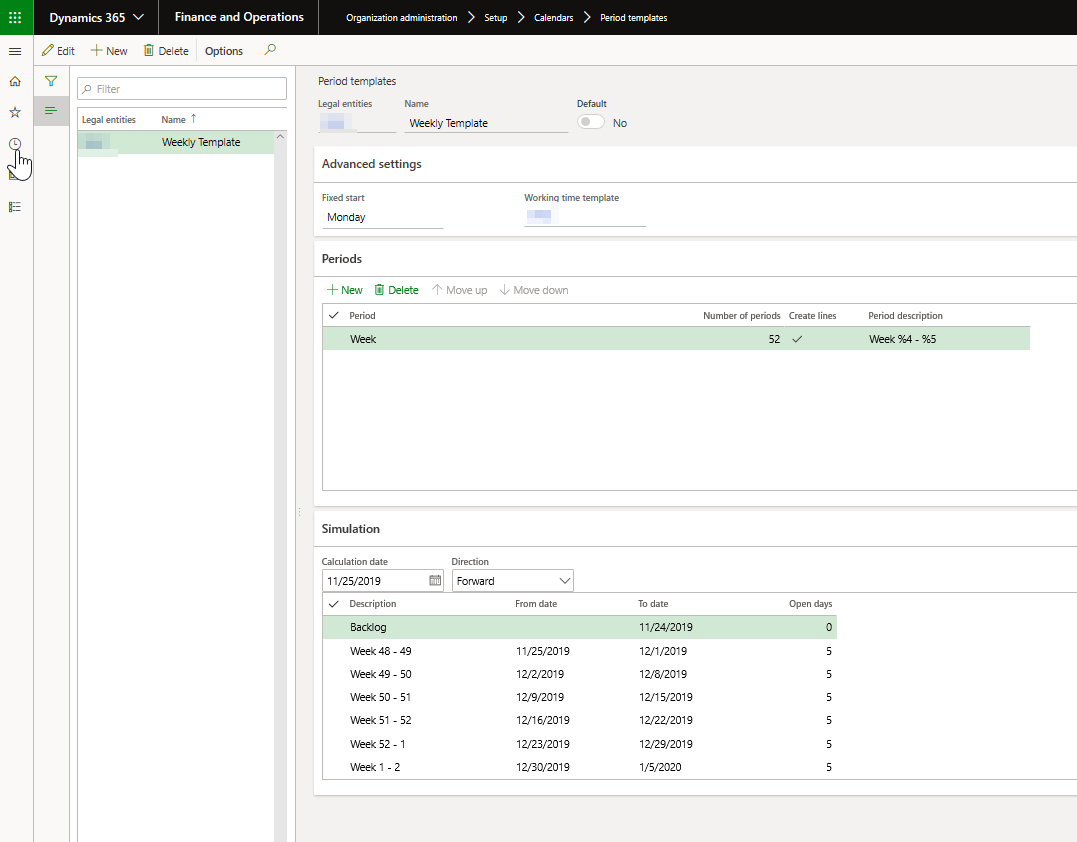Open Favorites via the star sidebar icon
This screenshot has width=1077, height=842.
pyautogui.click(x=15, y=112)
